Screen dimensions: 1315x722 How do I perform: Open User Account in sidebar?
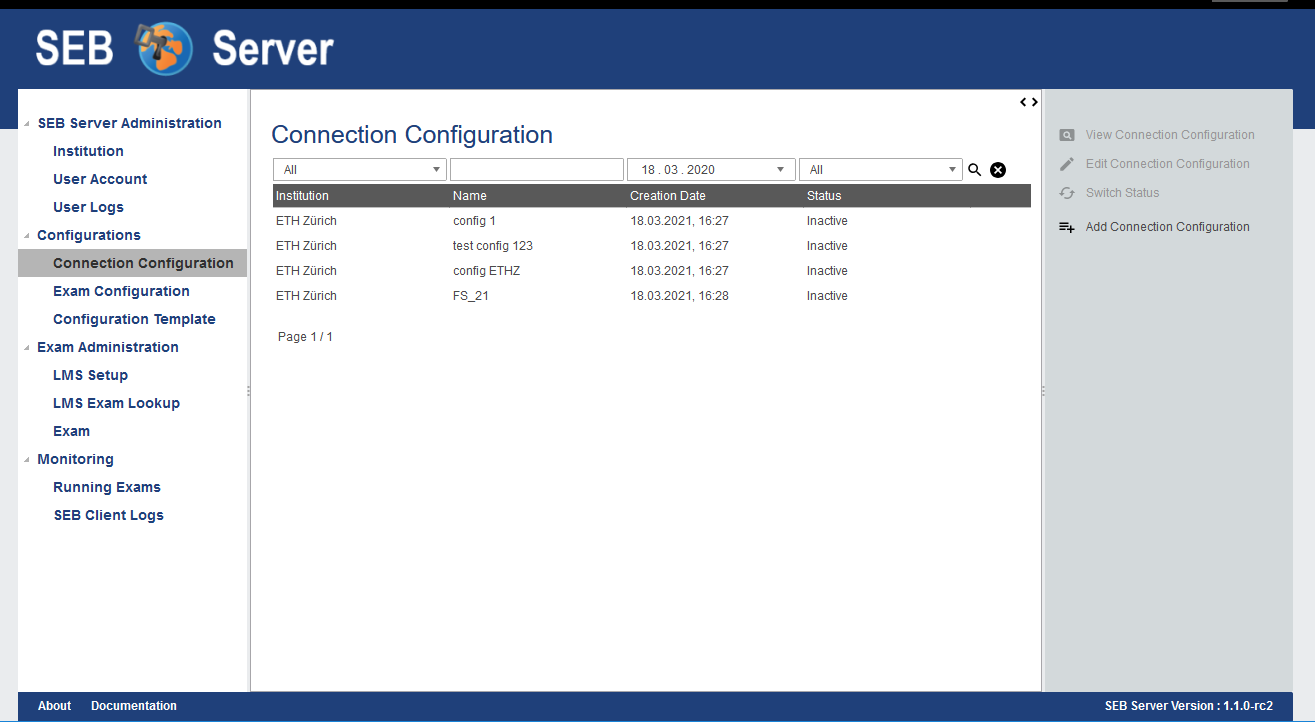click(x=100, y=179)
